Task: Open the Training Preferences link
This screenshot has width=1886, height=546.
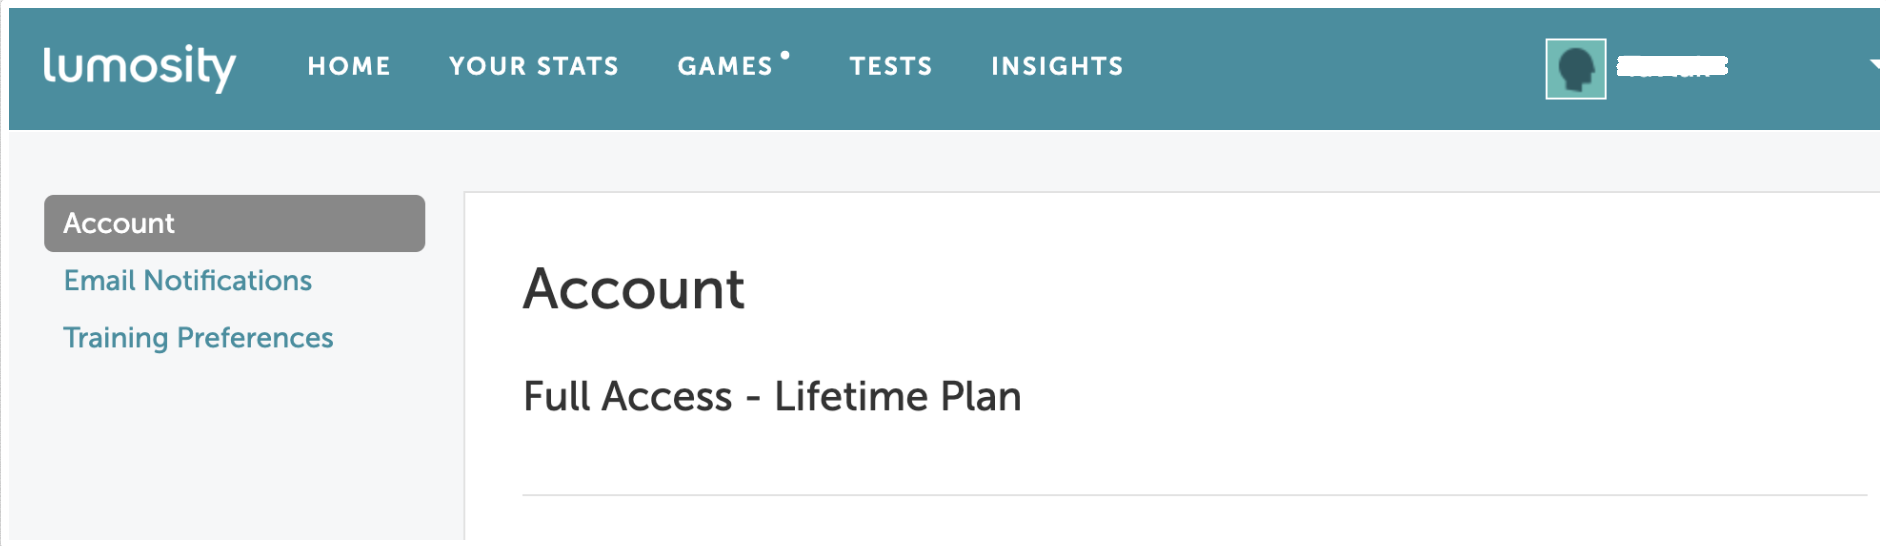Action: (x=198, y=338)
